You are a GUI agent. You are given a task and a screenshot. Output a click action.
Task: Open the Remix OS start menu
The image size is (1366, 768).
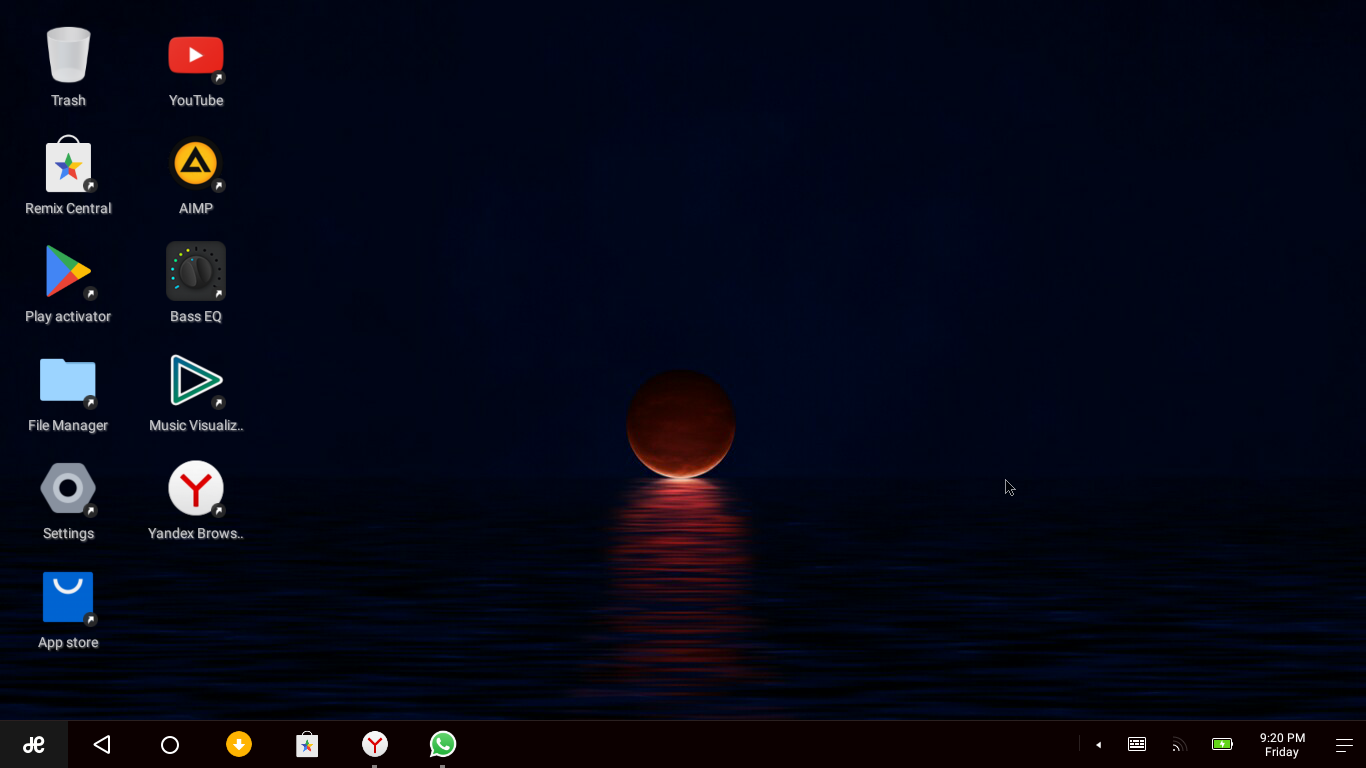tap(34, 744)
